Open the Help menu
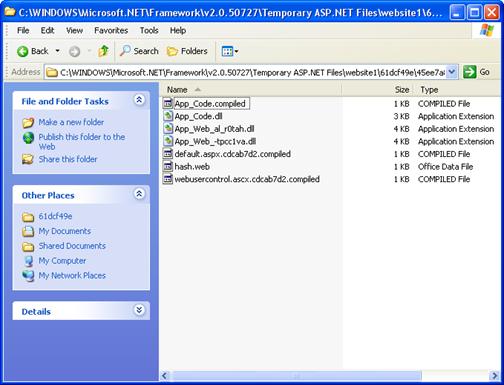The width and height of the screenshot is (504, 385). (178, 31)
